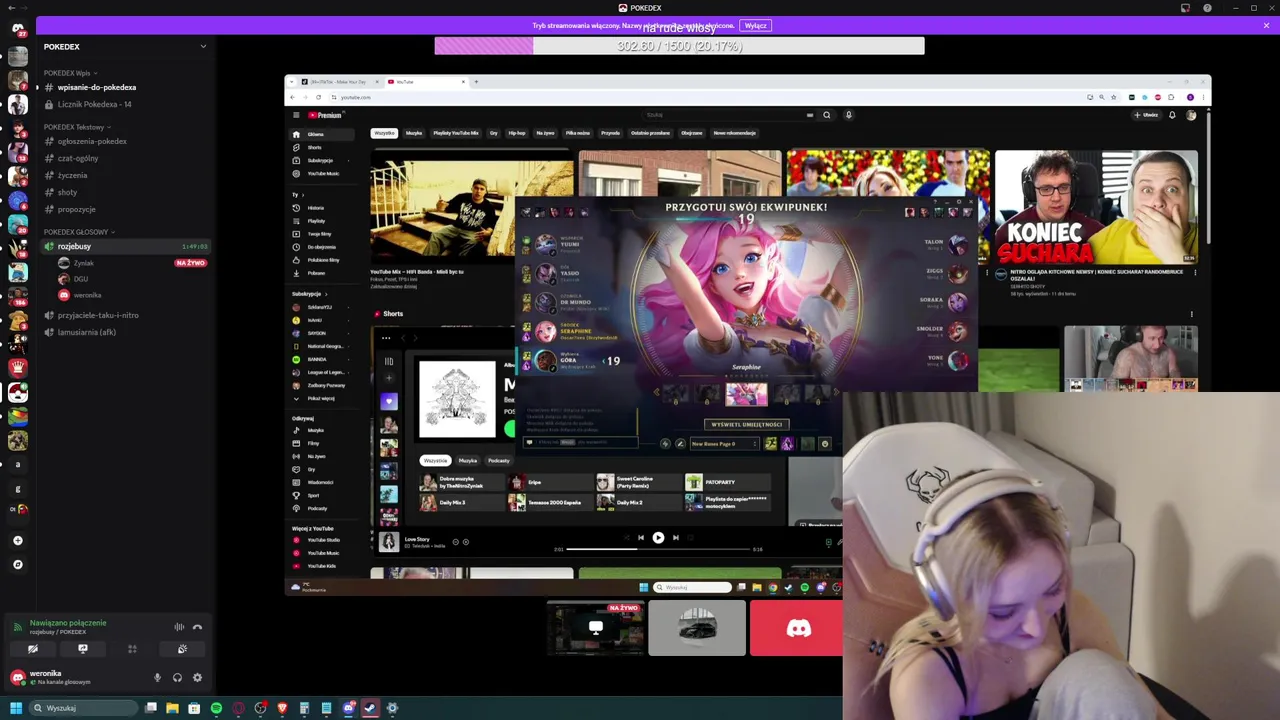
Task: Seek on Spotify playback progress bar
Action: 658,549
